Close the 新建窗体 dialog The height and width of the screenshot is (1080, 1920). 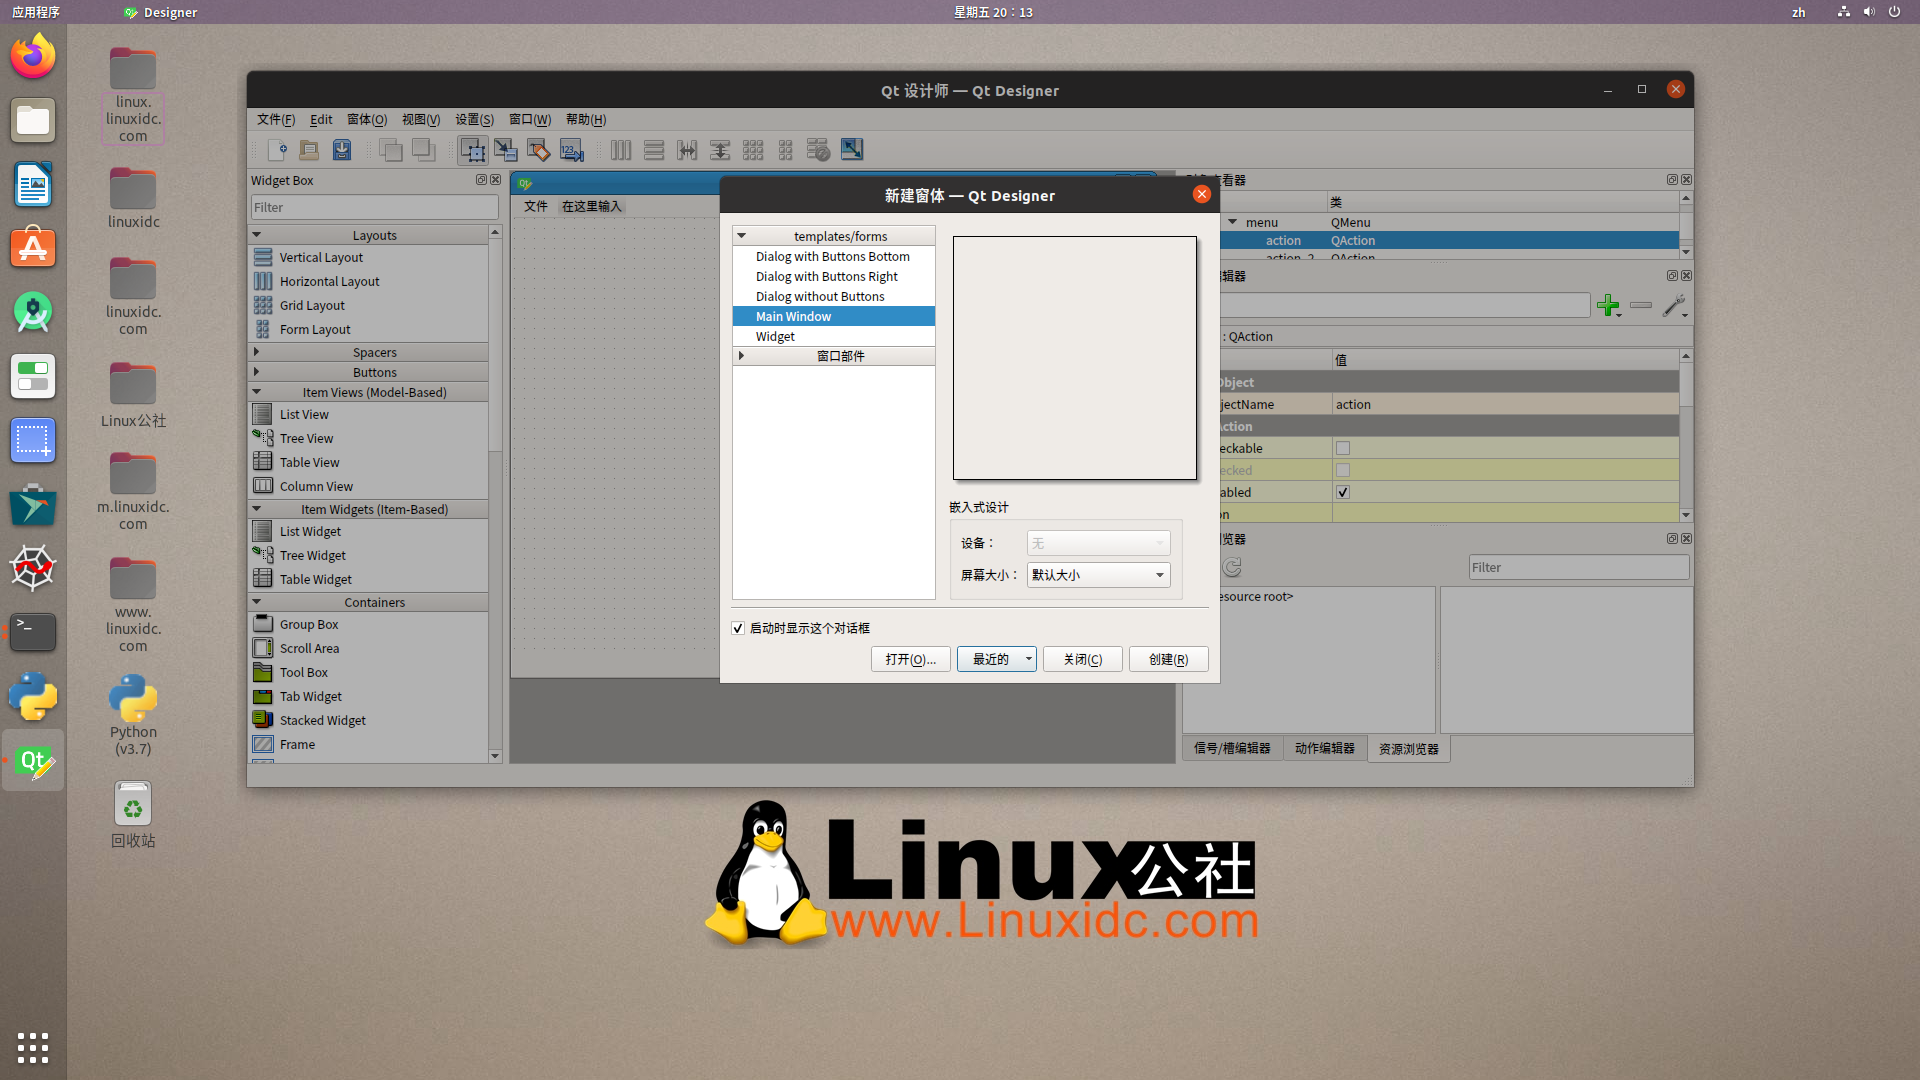coord(1202,195)
